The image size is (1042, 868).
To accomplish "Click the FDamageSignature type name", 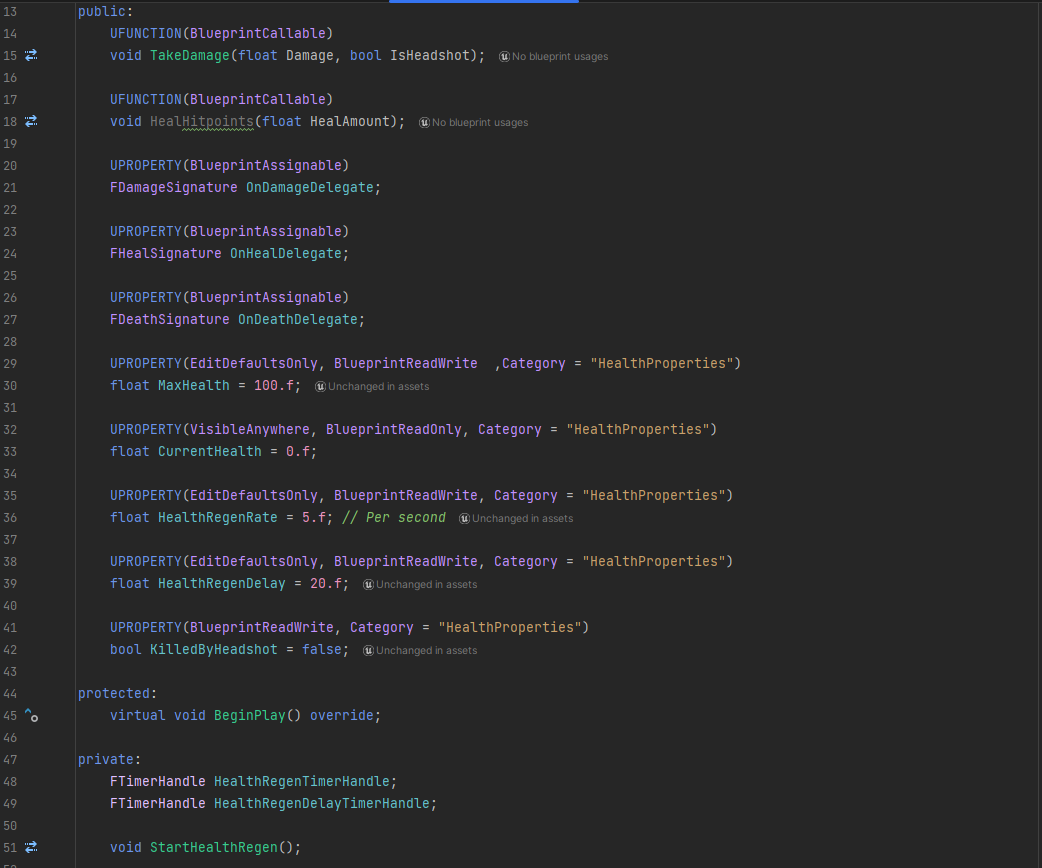I will pos(173,187).
